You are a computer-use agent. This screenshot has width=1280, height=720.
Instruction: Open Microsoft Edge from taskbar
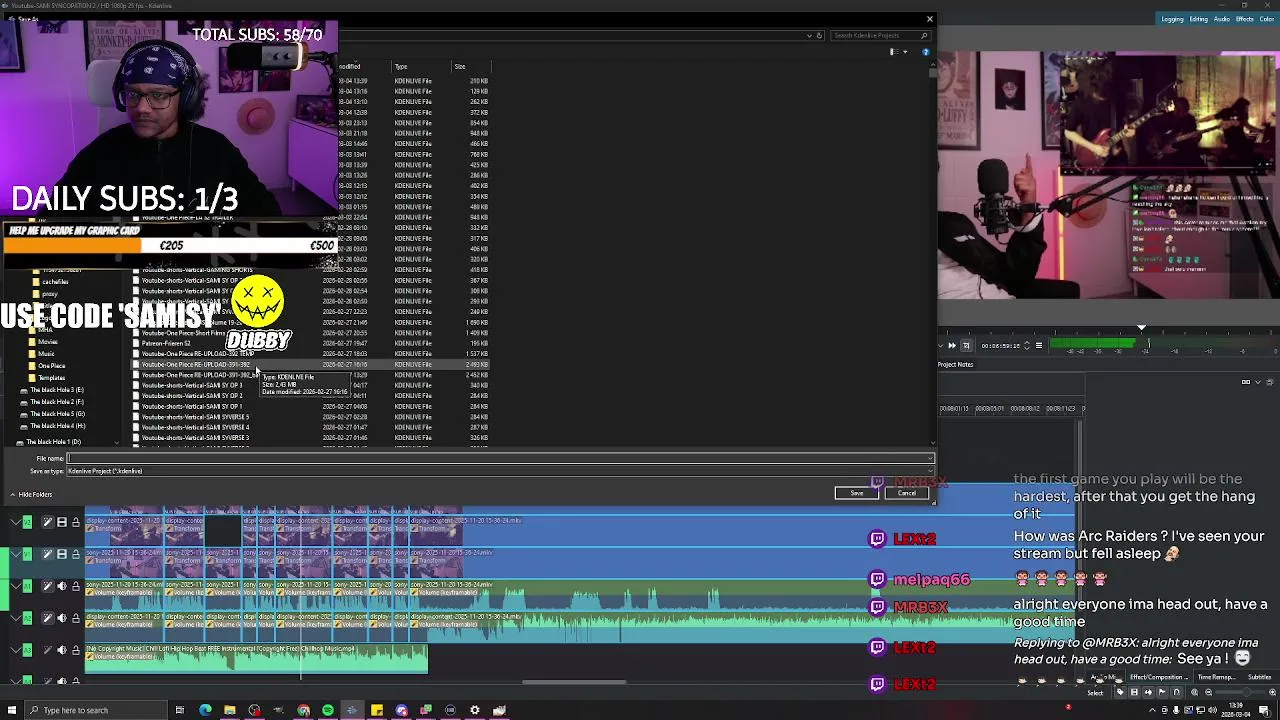point(205,710)
